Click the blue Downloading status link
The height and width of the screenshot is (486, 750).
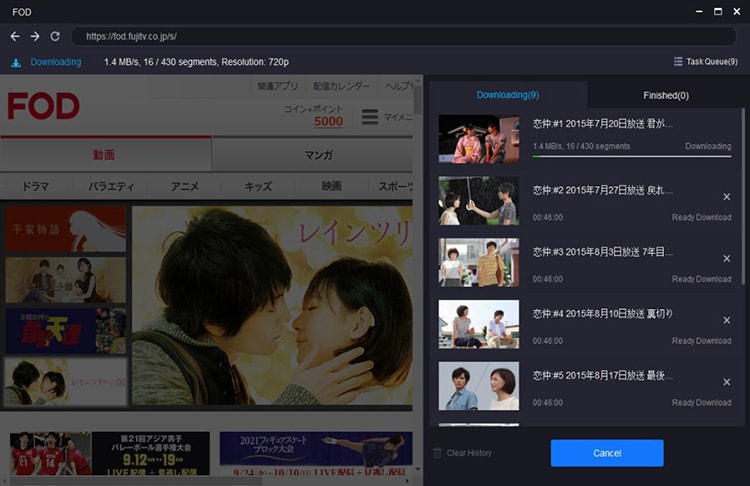coord(56,62)
